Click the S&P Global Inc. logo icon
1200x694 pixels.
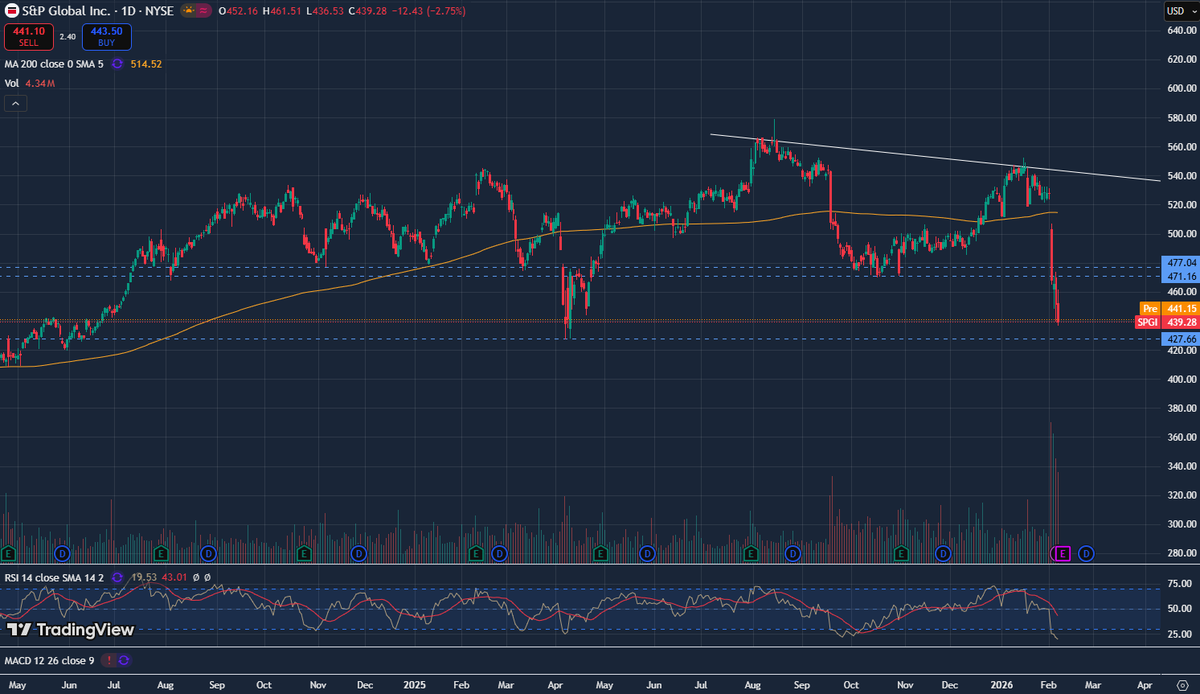point(11,10)
